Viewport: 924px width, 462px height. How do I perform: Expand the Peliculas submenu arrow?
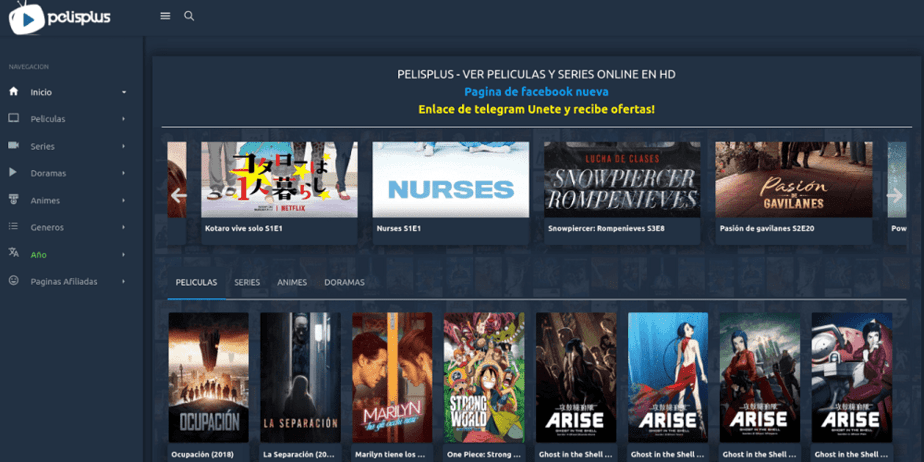(x=124, y=119)
